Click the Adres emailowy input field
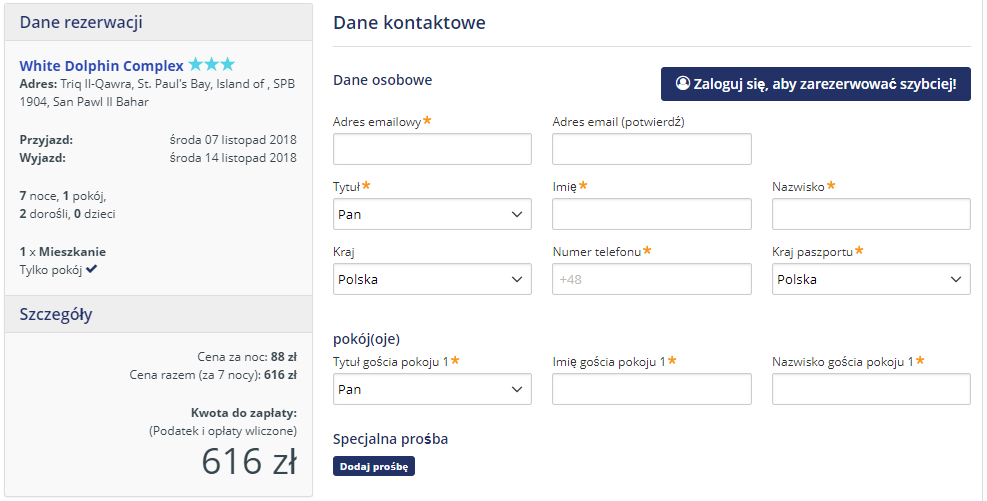Image resolution: width=987 pixels, height=501 pixels. 432,149
